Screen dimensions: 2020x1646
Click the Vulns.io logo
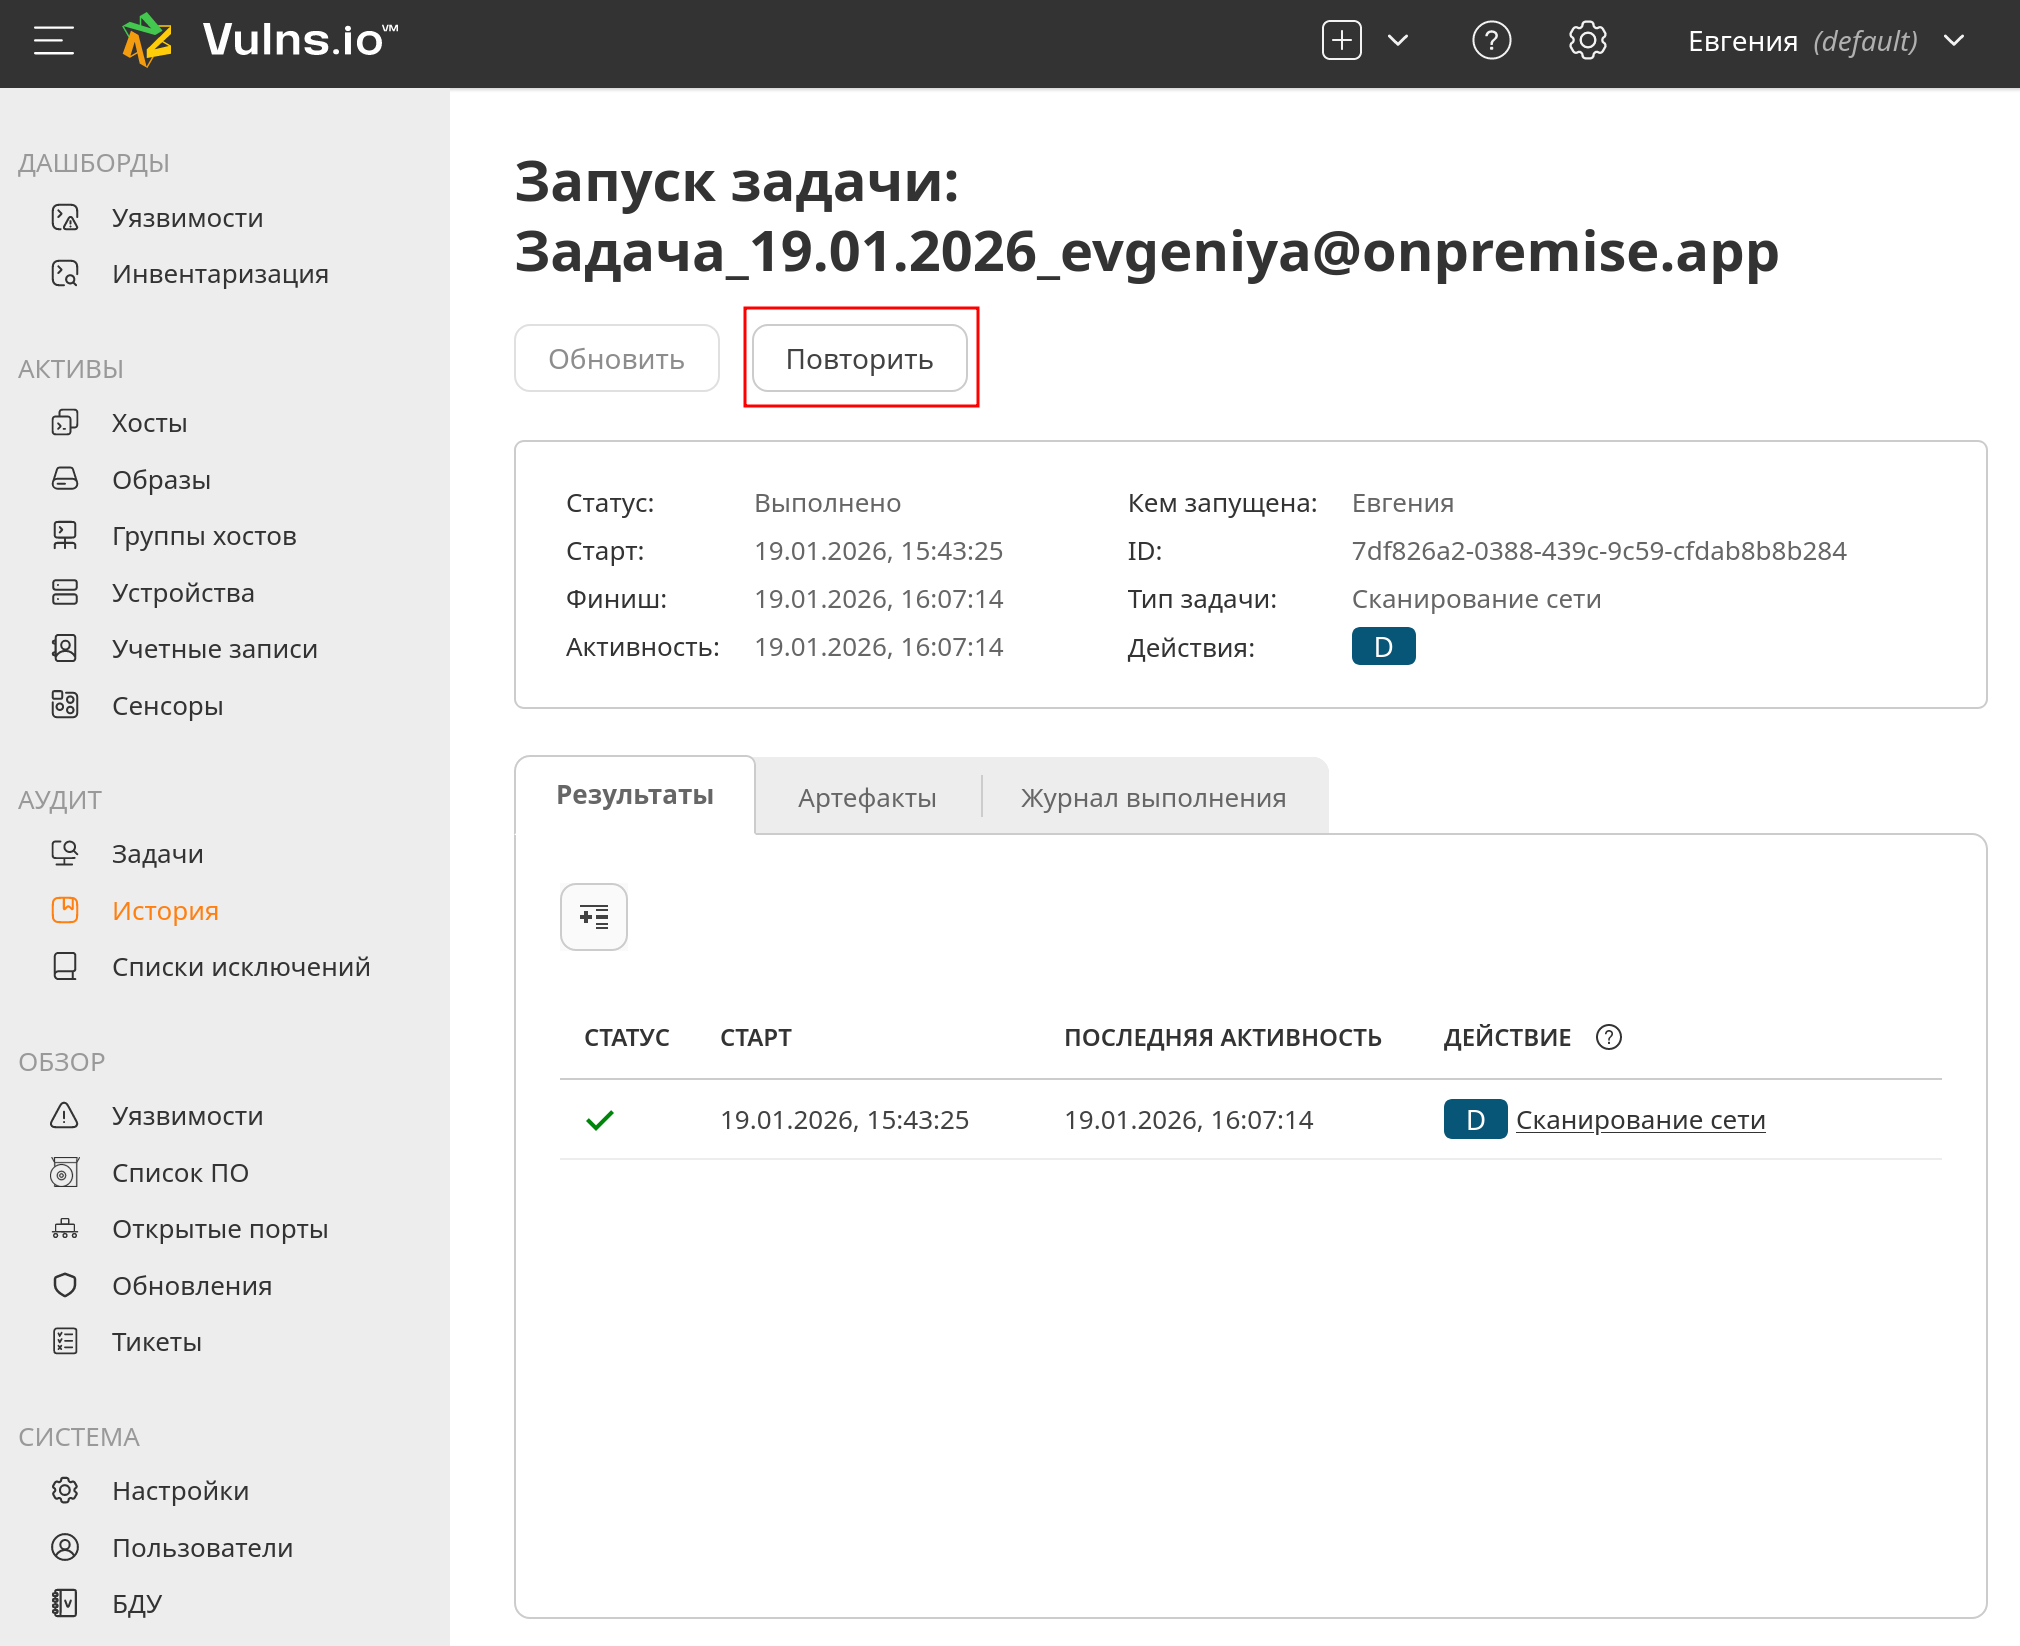pos(260,41)
